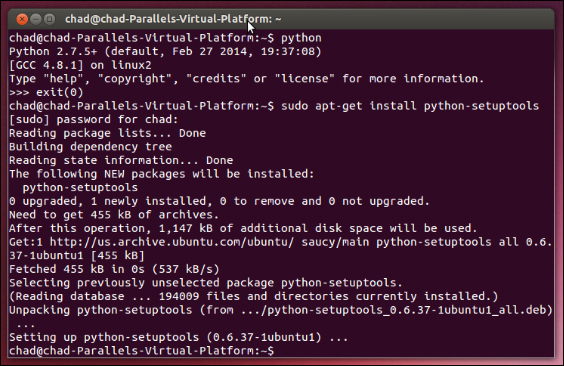Click the 'exit(0)' Python statement
The width and height of the screenshot is (564, 366).
59,92
